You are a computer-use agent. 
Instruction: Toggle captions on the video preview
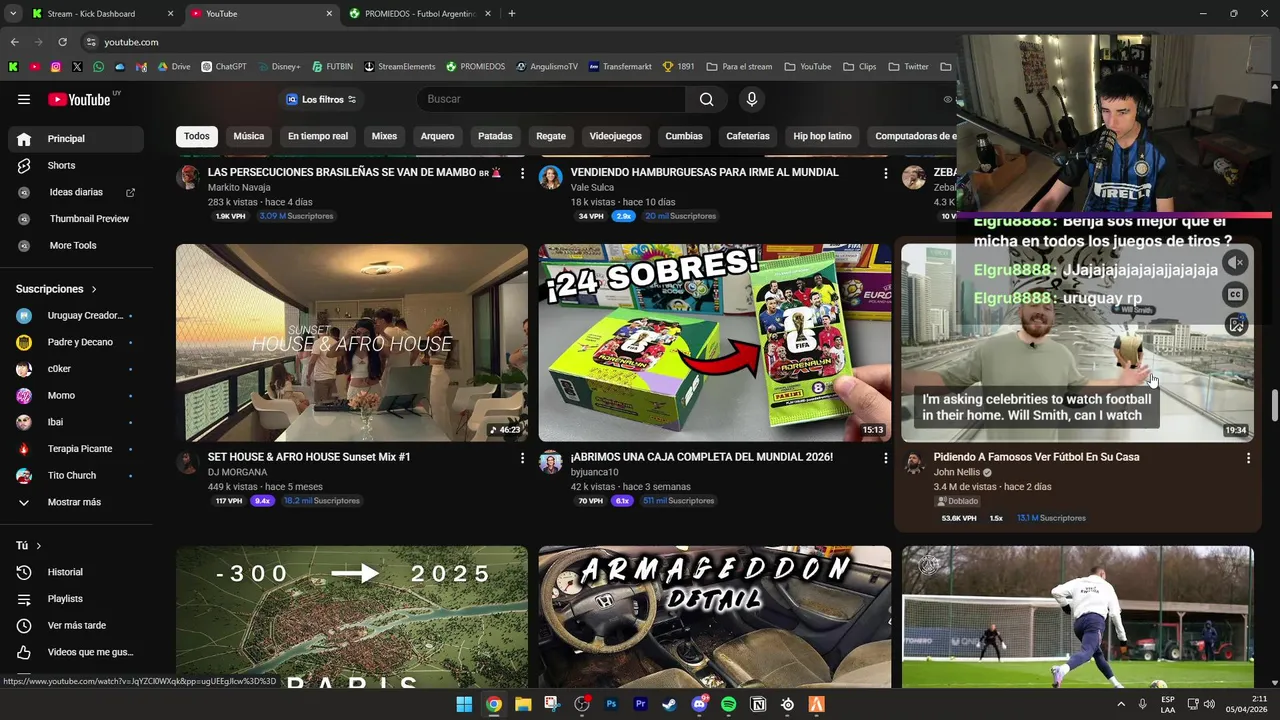(x=1236, y=294)
